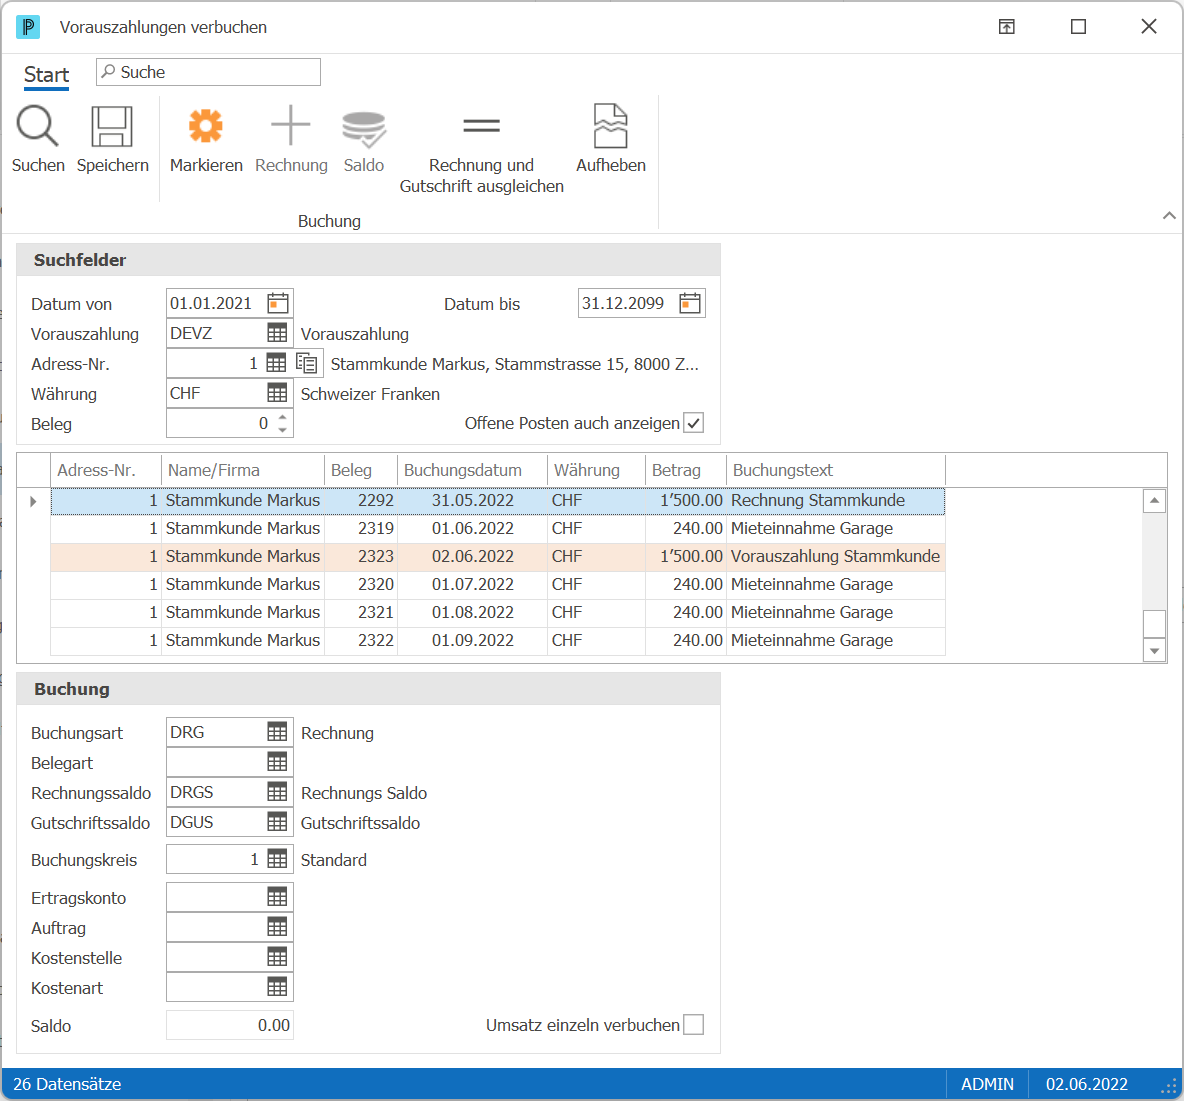Sort by the Beleg column header

(361, 470)
